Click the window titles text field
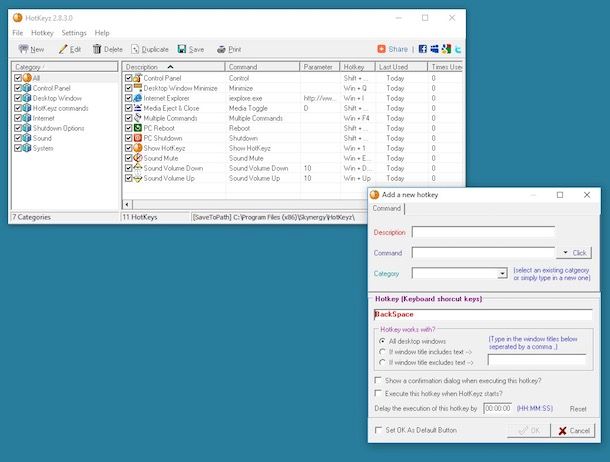The image size is (610, 462). pos(537,359)
